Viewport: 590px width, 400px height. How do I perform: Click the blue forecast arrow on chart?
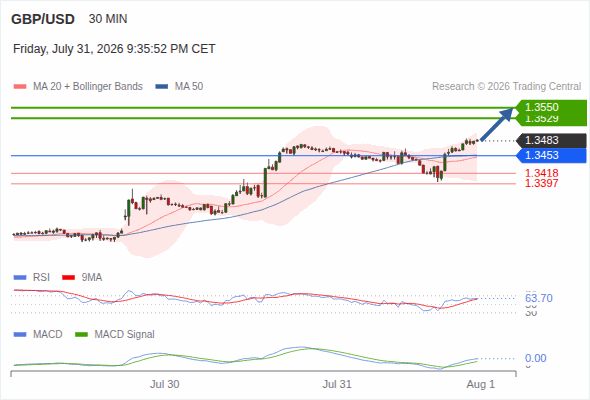[497, 125]
